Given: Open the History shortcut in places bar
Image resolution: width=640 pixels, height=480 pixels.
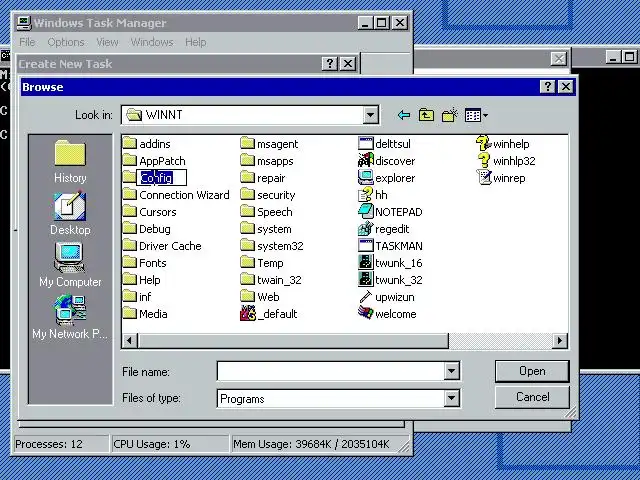Looking at the screenshot, I should point(70,162).
